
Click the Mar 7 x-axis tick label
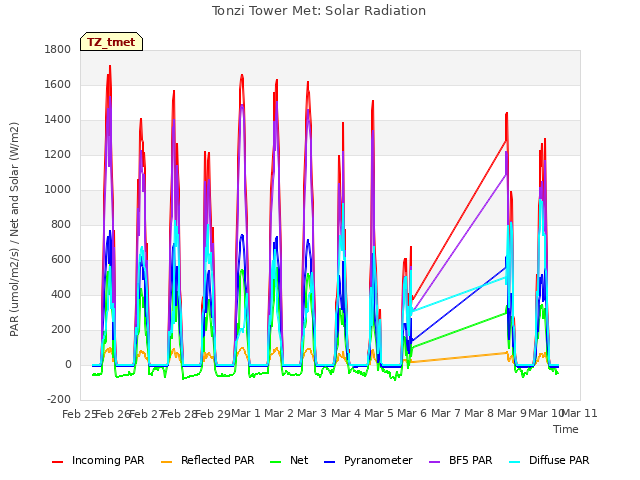point(446,413)
